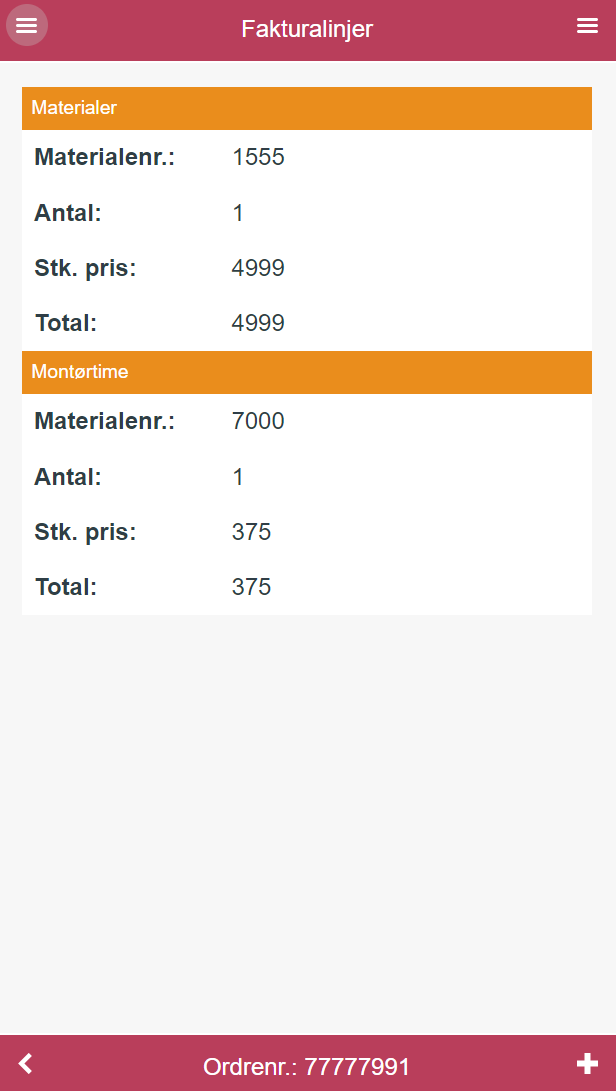Viewport: 616px width, 1091px height.
Task: Click the Materialenr. label under Montørtime
Action: tap(104, 421)
